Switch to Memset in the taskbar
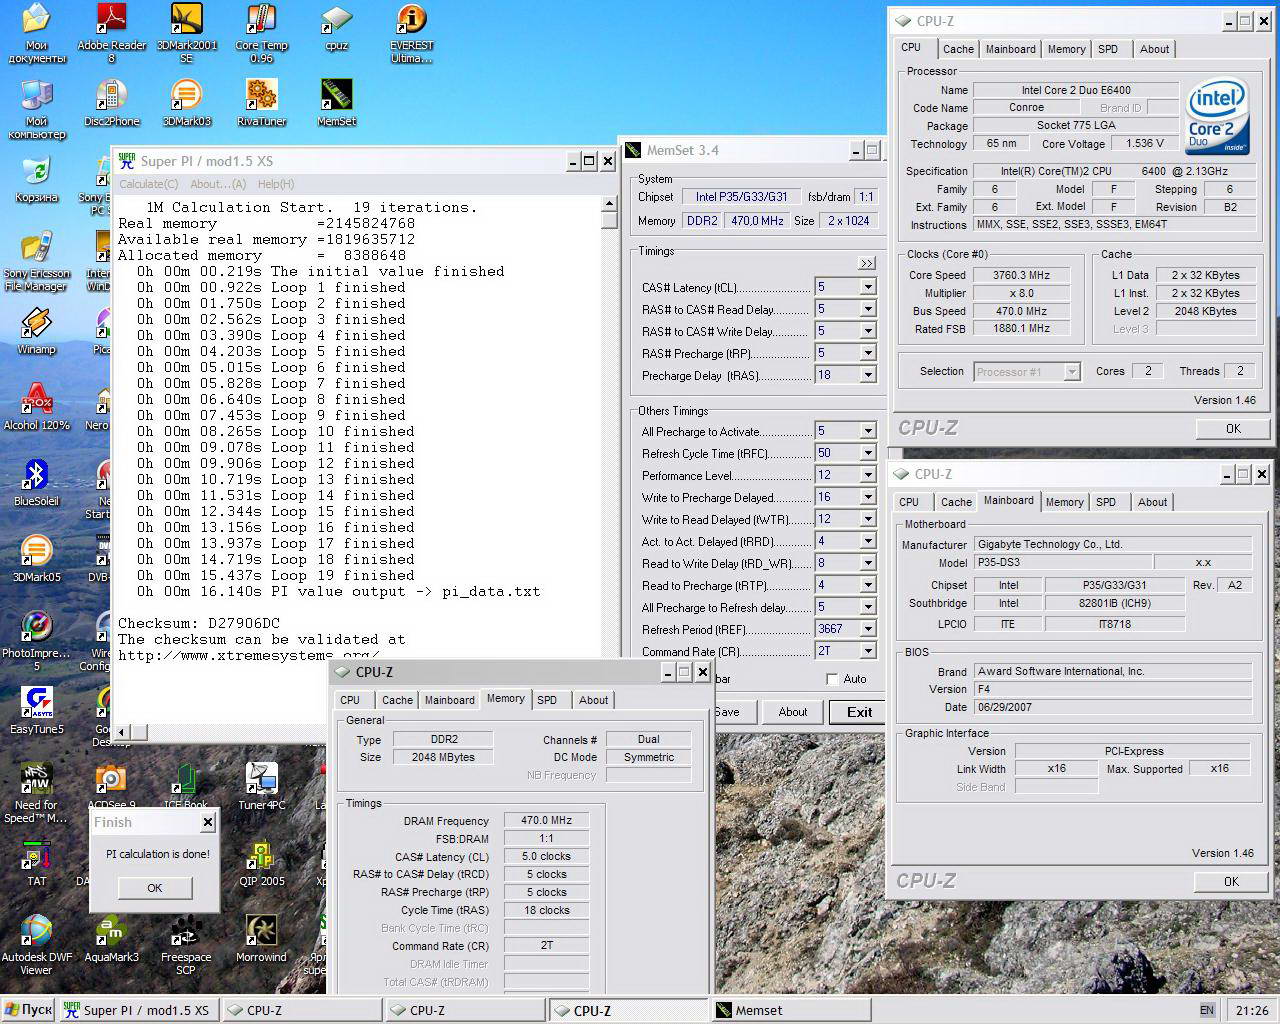The image size is (1280, 1024). (790, 1010)
